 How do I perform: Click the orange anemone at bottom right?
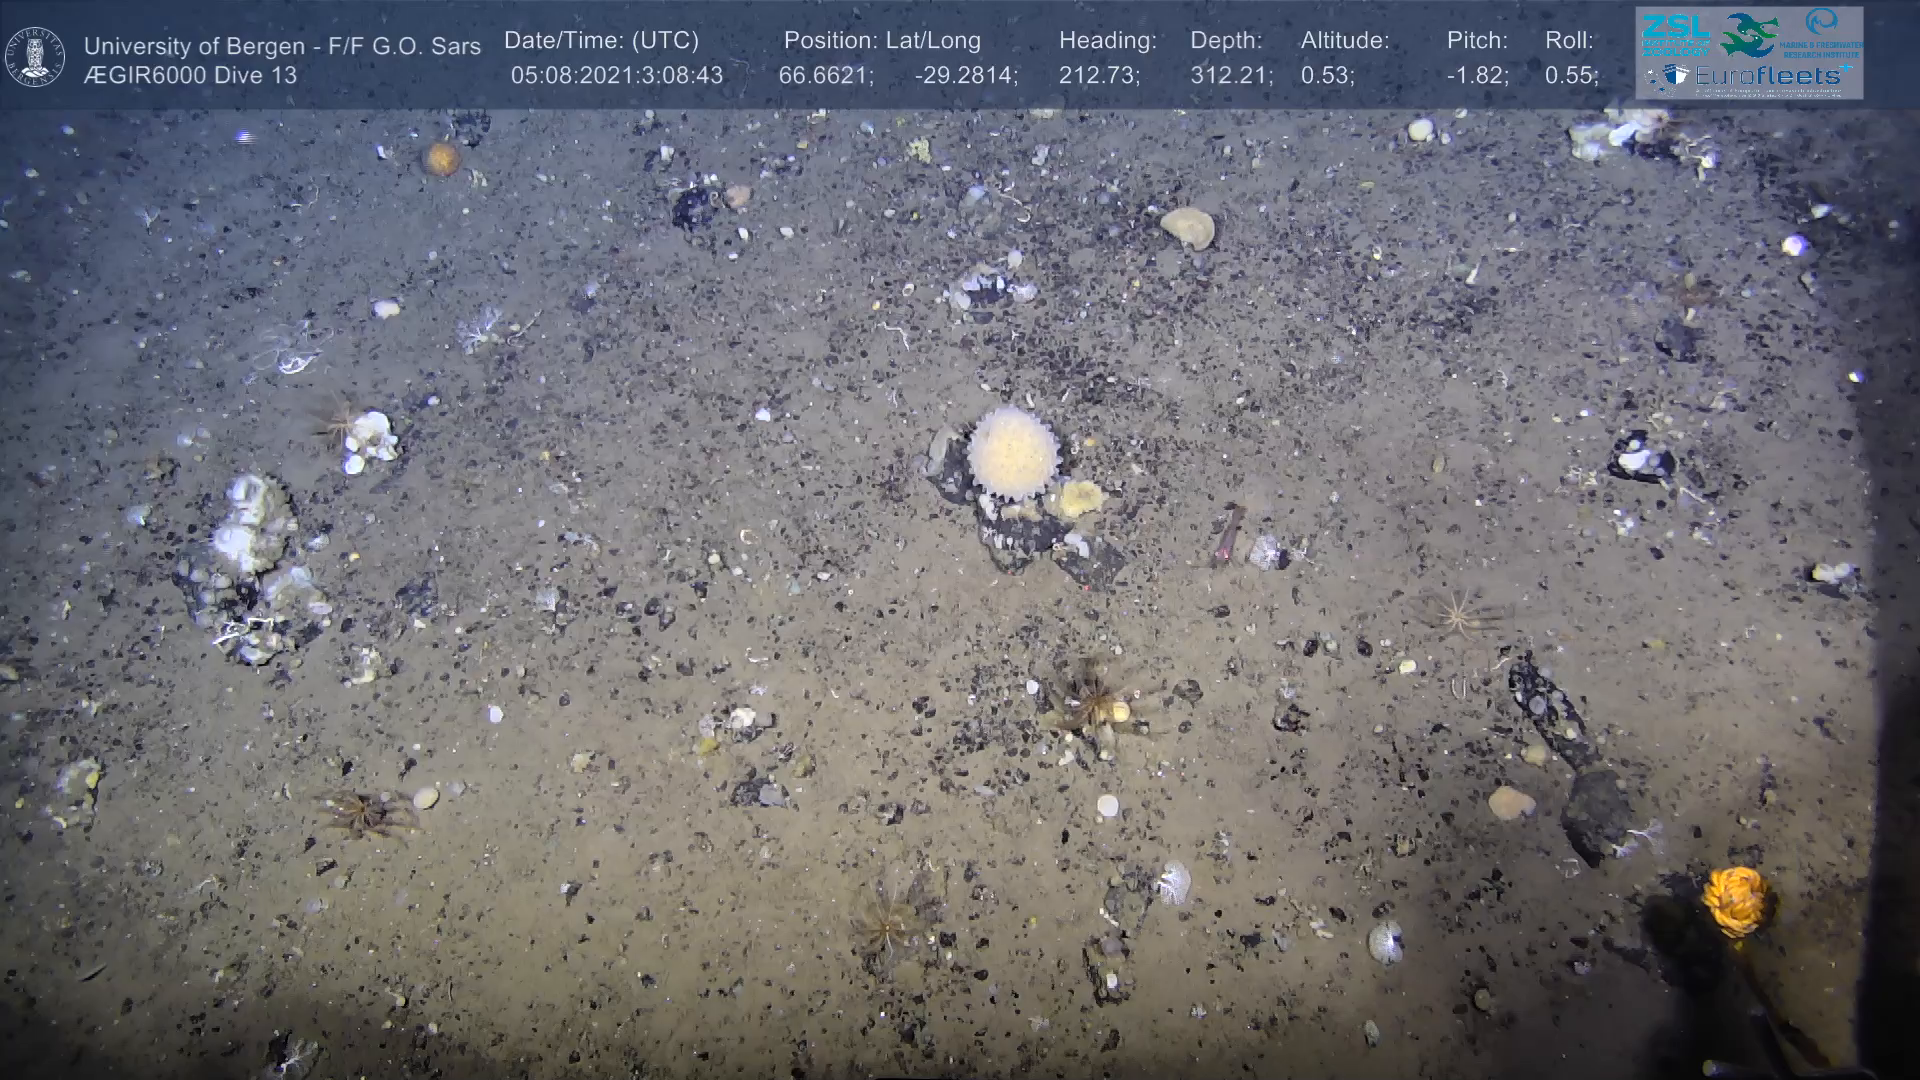pyautogui.click(x=1736, y=900)
